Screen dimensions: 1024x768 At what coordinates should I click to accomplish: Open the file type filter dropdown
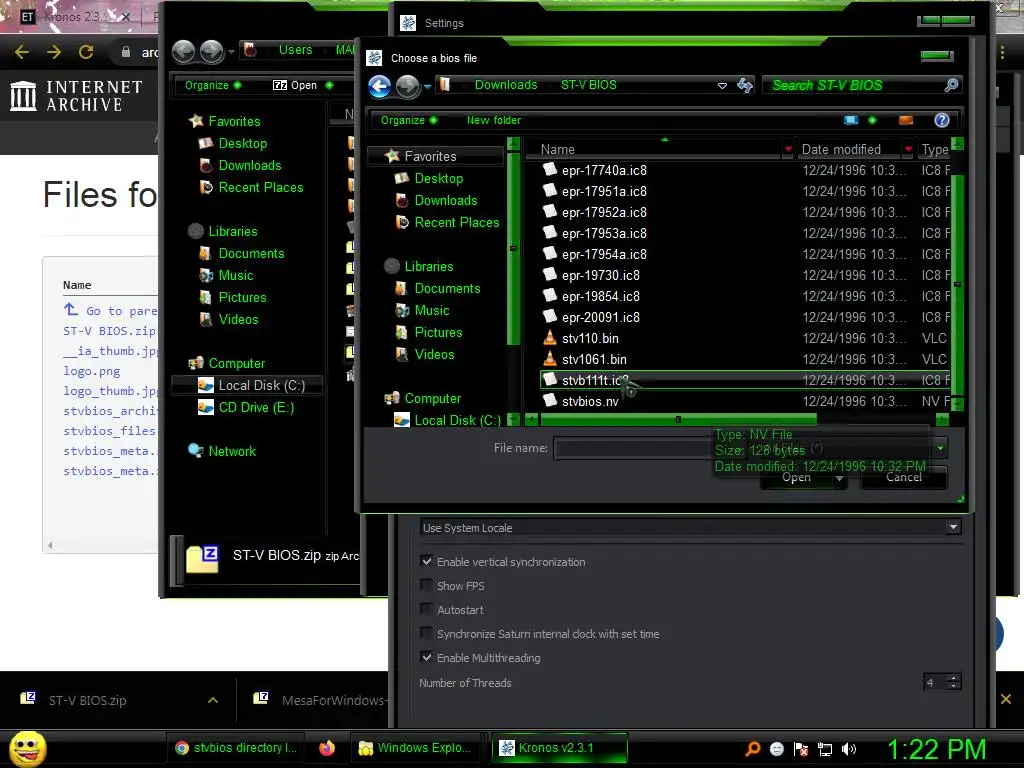[940, 448]
